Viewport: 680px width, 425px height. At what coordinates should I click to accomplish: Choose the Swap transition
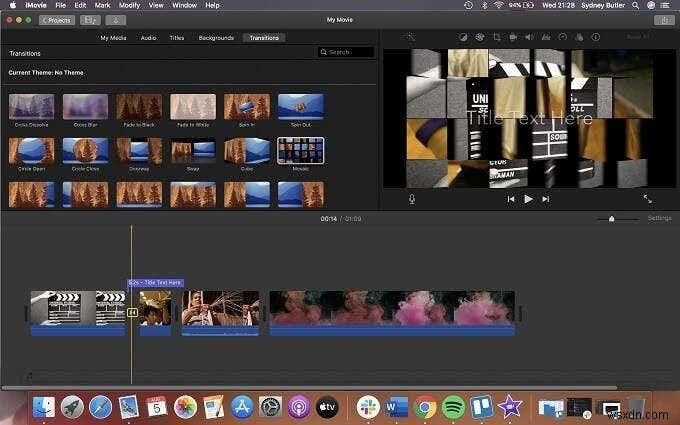[193, 150]
